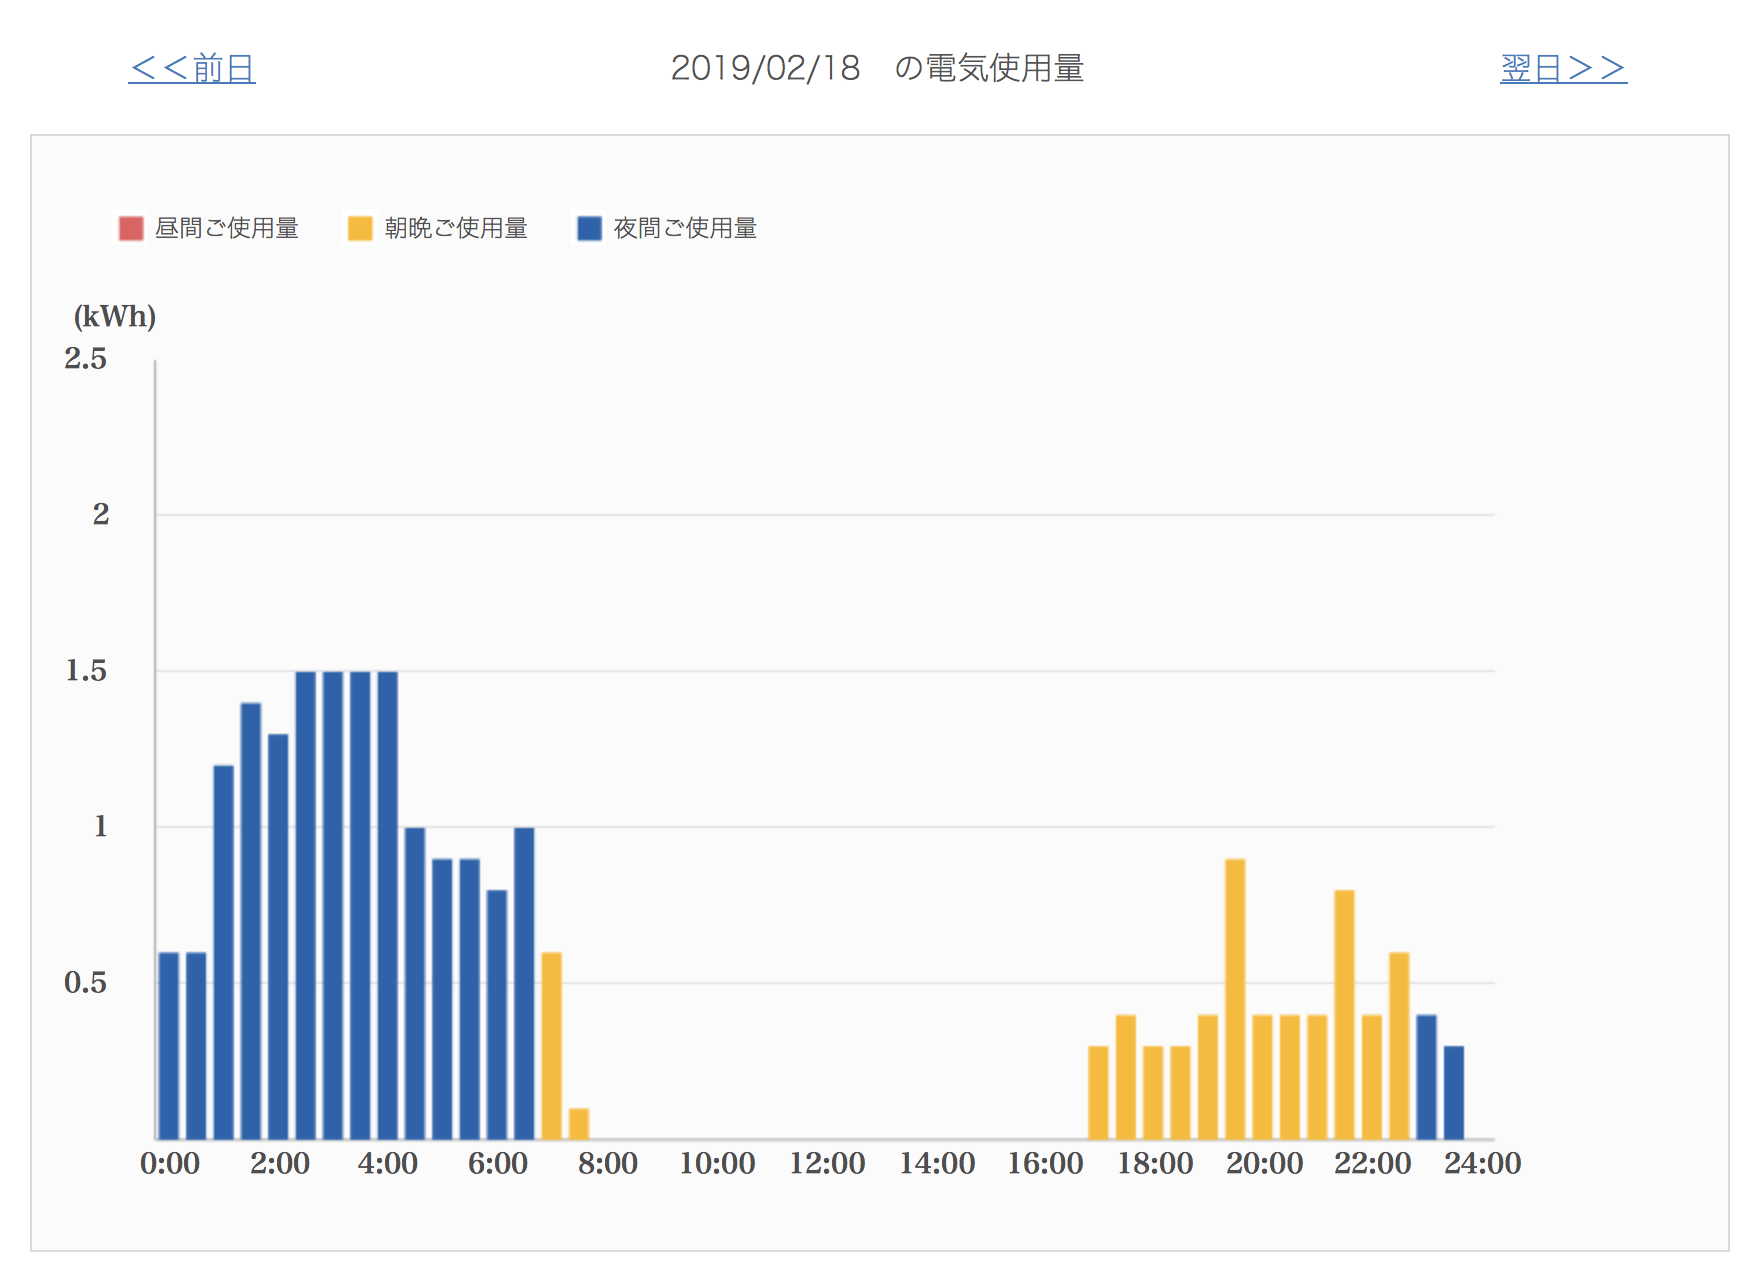Click the 0:00 label on the time axis
This screenshot has height=1280, width=1752.
[170, 1164]
